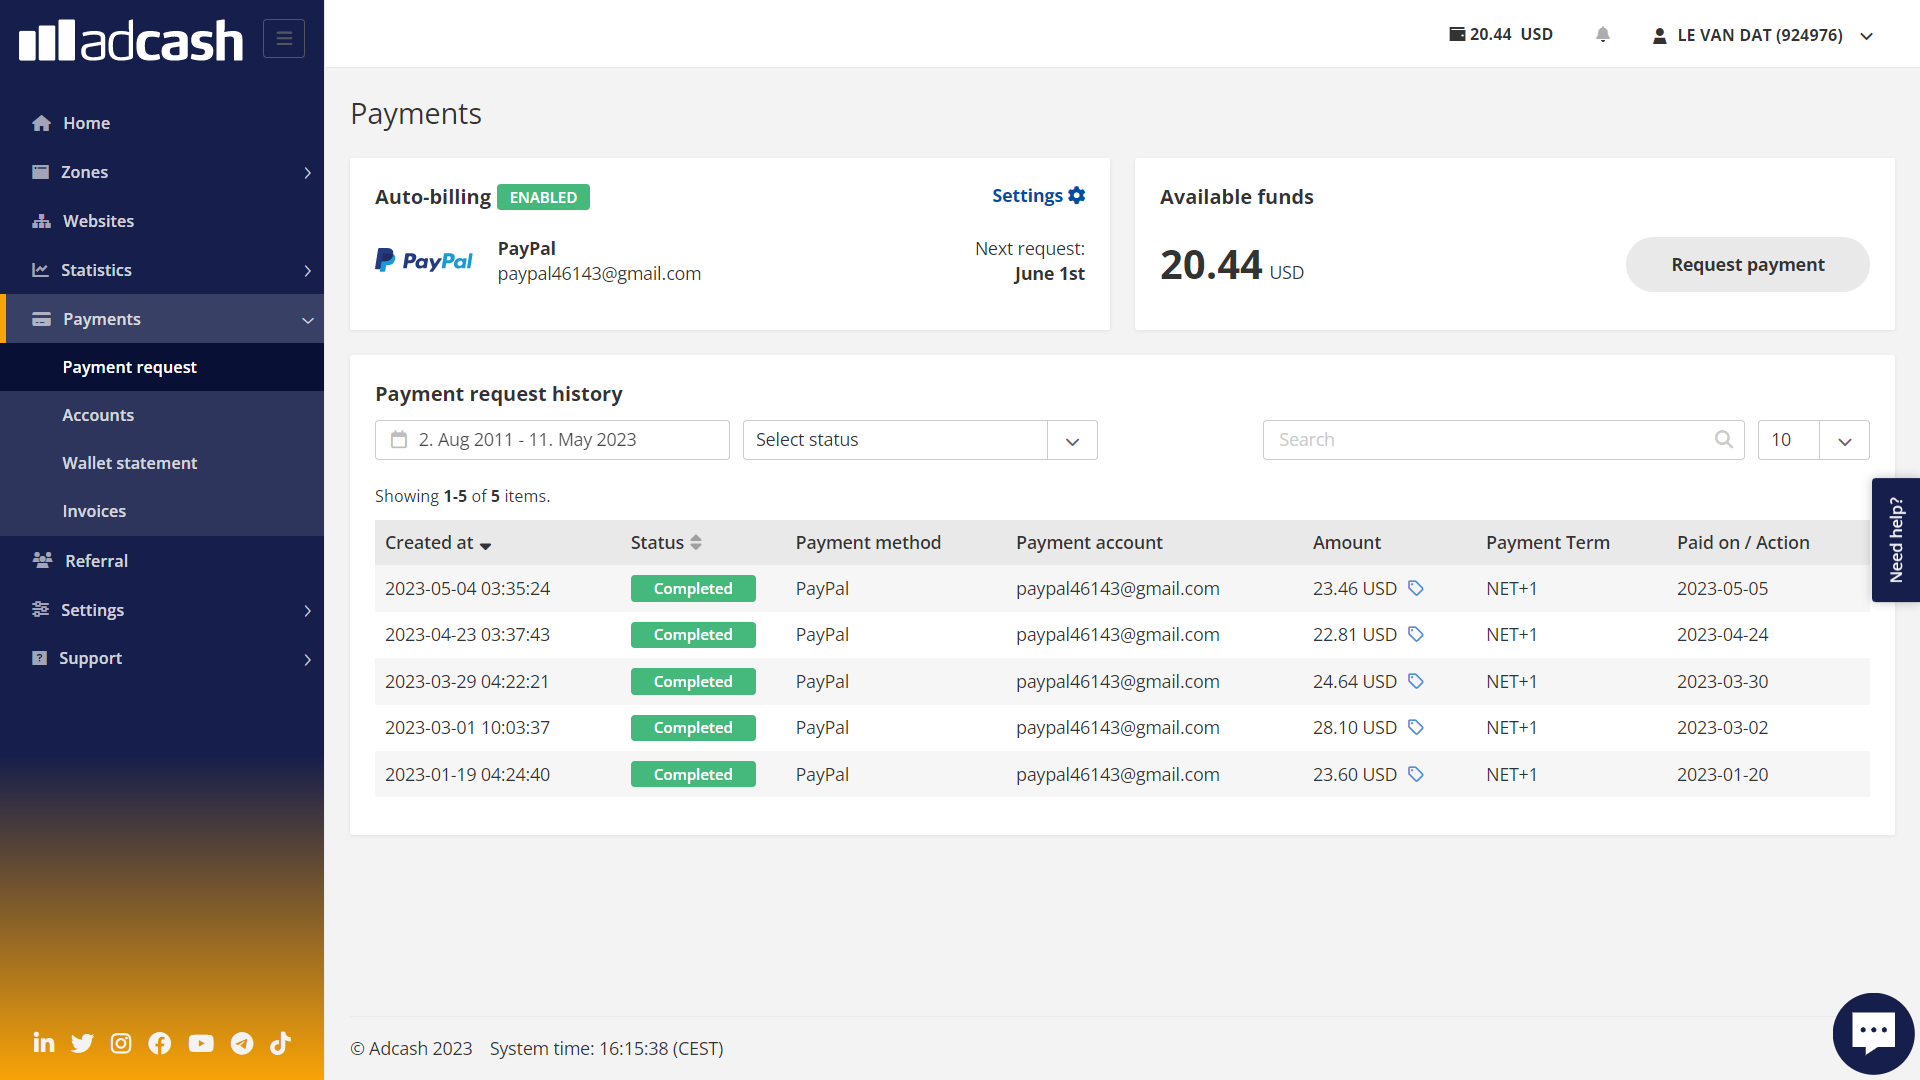1920x1080 pixels.
Task: Click Completed badge for 2023-03-01 request
Action: point(693,727)
